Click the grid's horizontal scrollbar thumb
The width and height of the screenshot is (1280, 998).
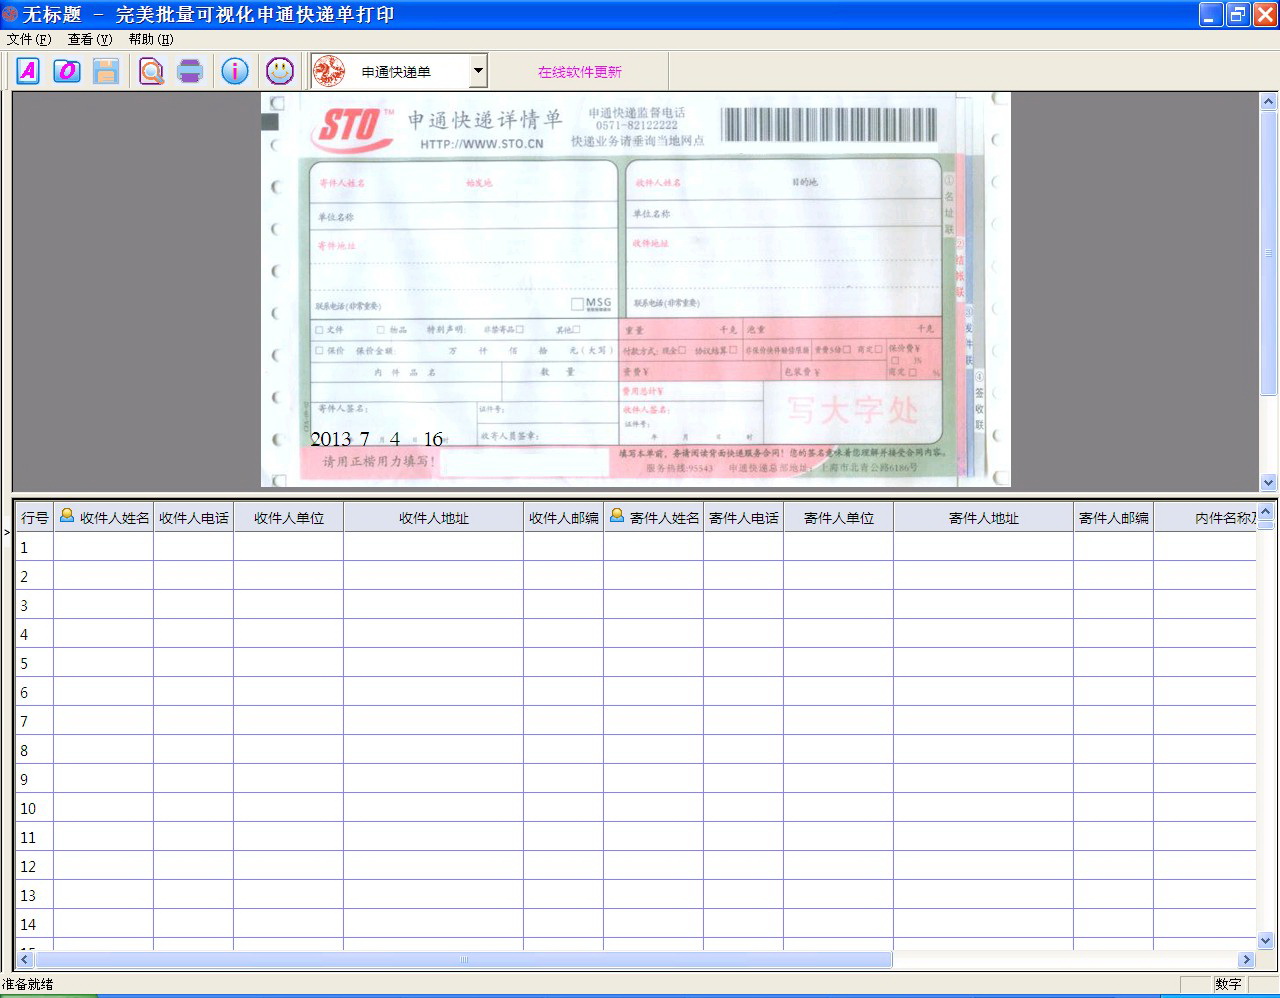pyautogui.click(x=463, y=959)
